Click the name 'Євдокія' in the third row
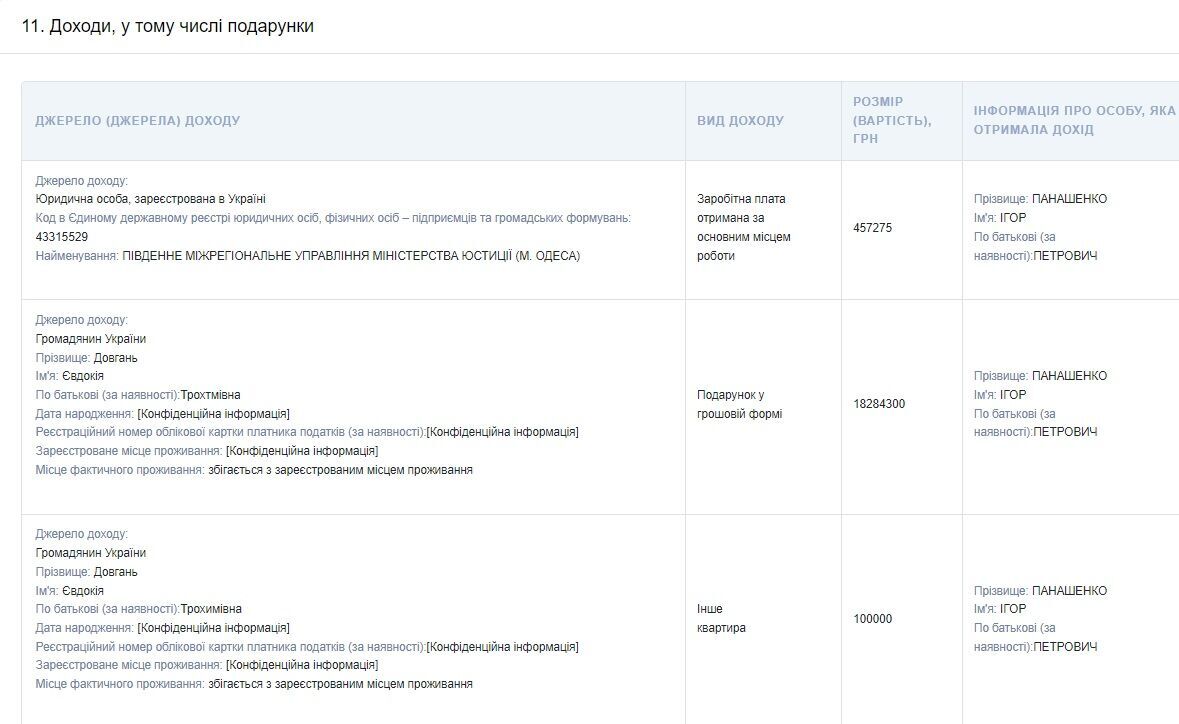 83,591
